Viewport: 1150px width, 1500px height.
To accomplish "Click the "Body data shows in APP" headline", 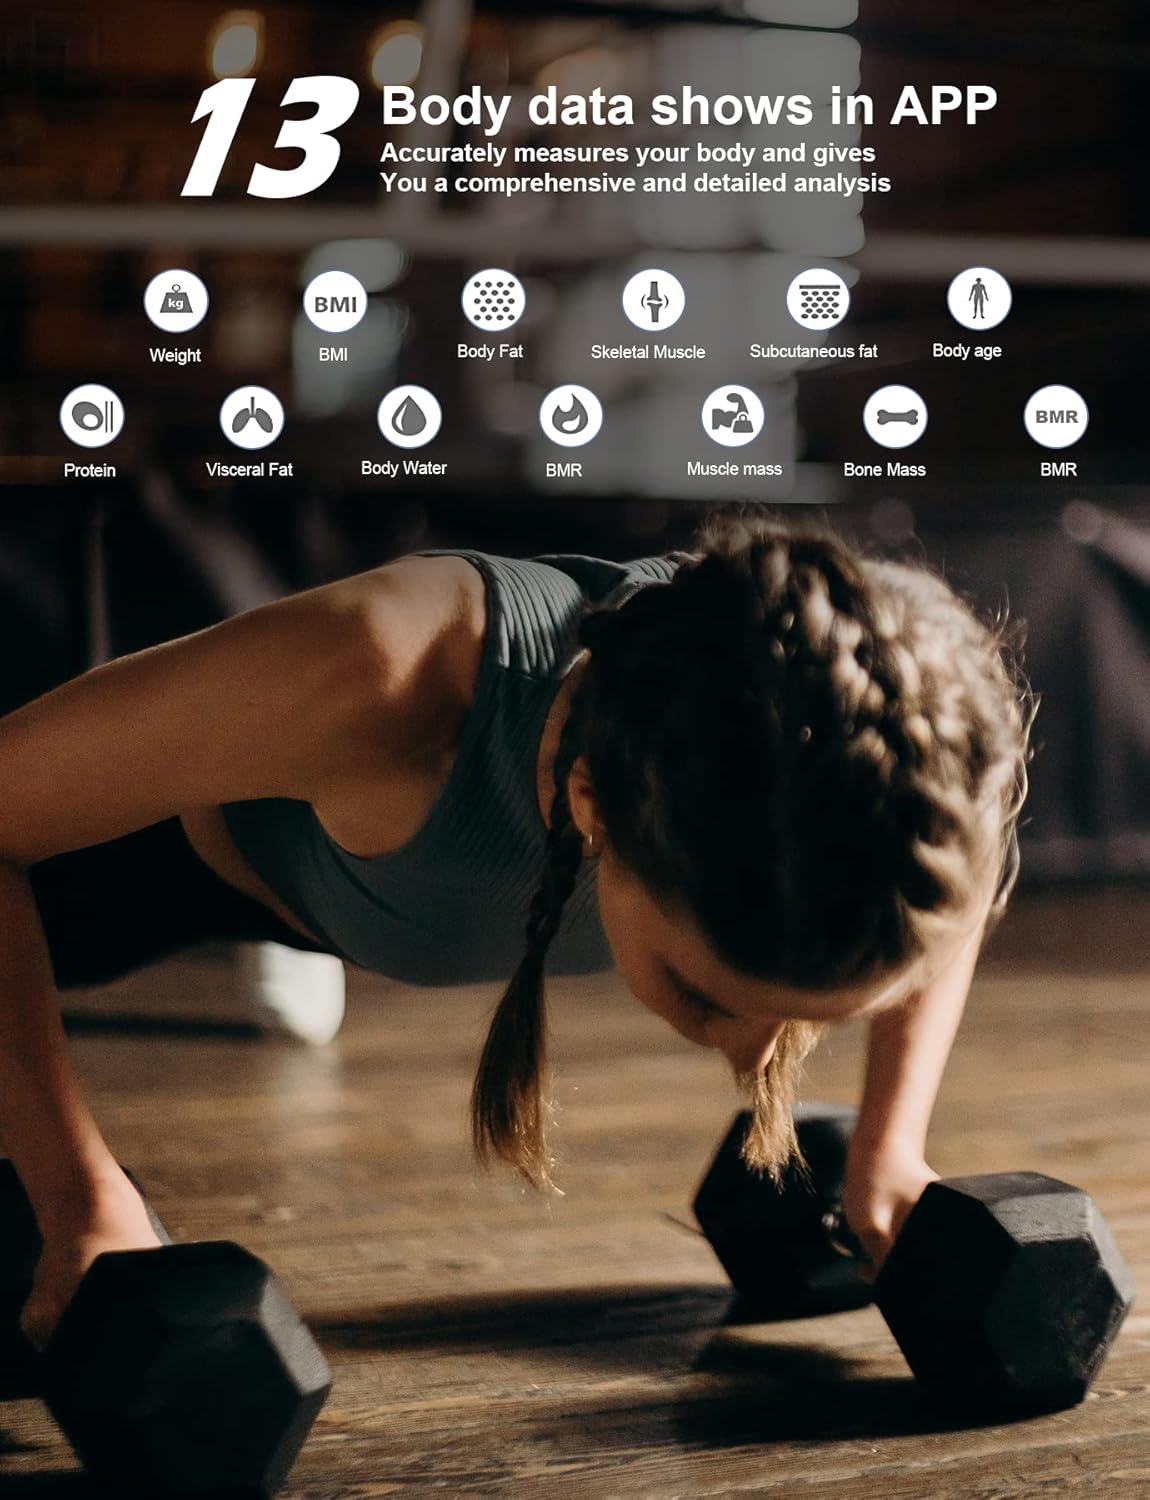I will [689, 106].
